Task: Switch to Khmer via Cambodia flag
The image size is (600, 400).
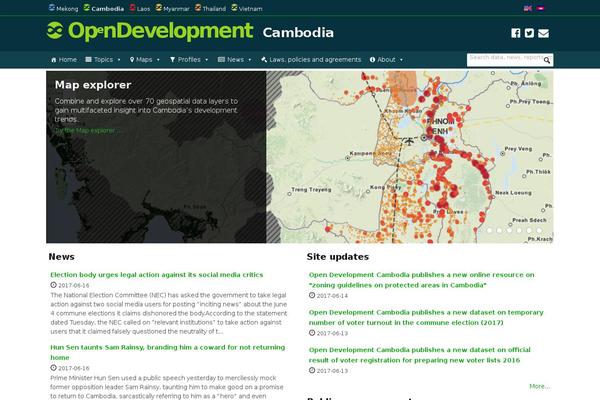Action: pos(540,8)
